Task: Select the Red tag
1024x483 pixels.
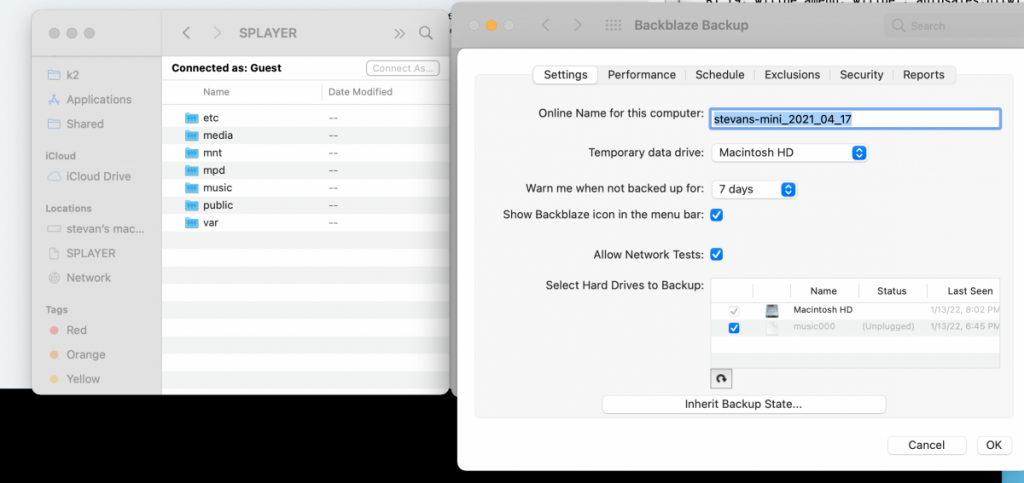Action: pyautogui.click(x=68, y=330)
